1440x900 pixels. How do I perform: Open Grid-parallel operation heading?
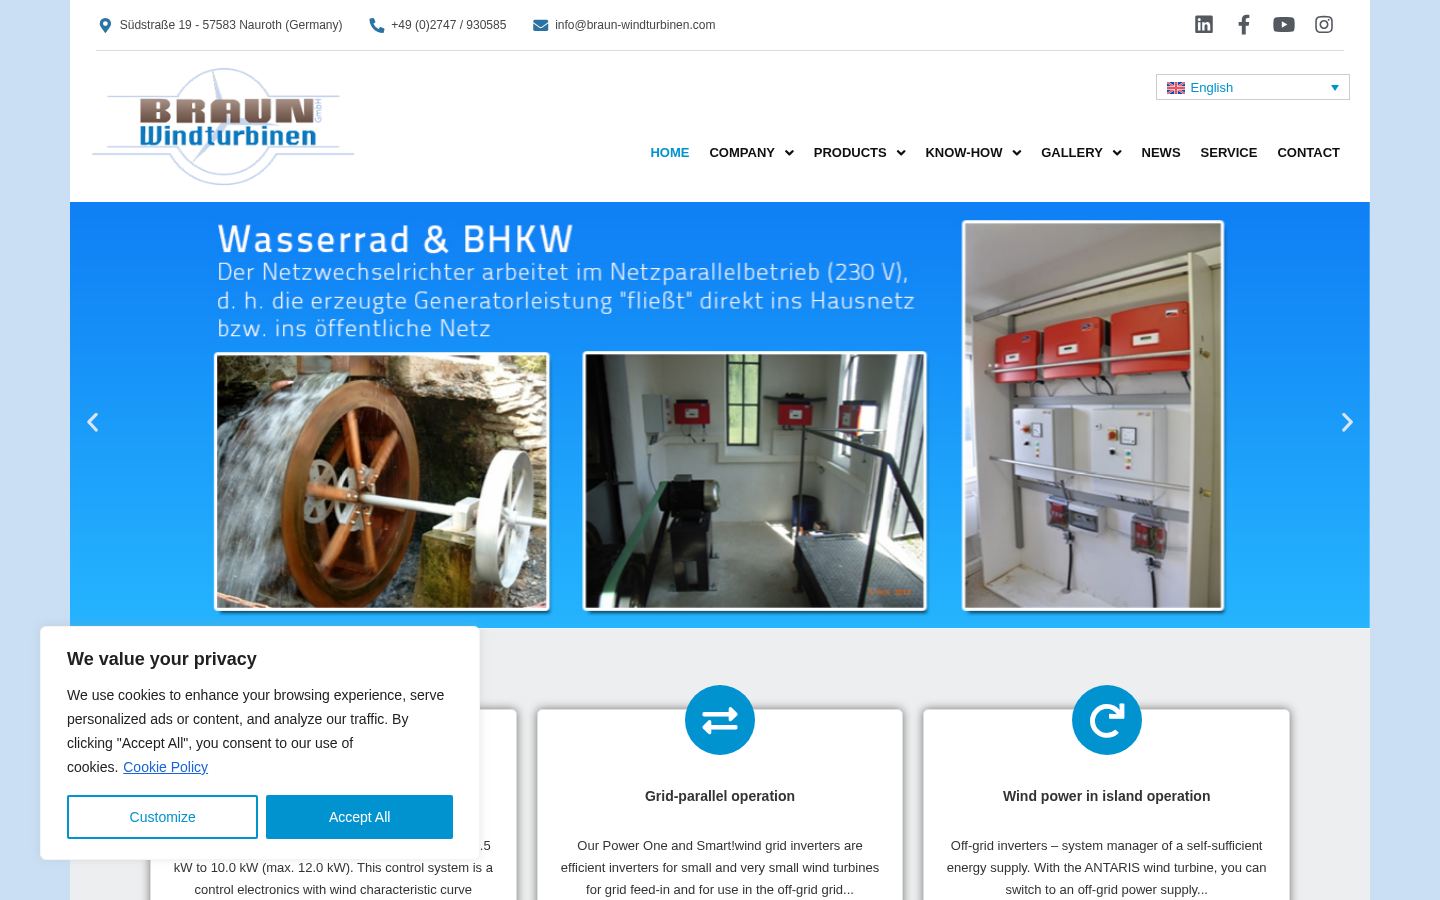(x=720, y=796)
